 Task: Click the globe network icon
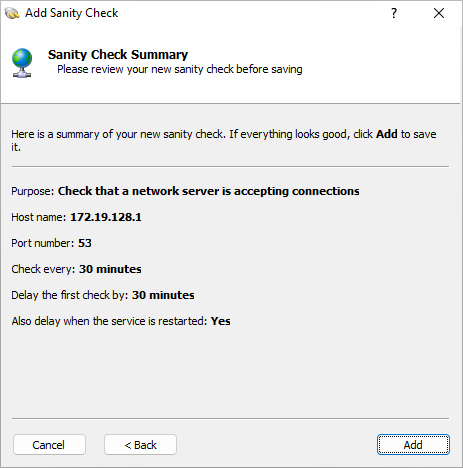tap(22, 63)
